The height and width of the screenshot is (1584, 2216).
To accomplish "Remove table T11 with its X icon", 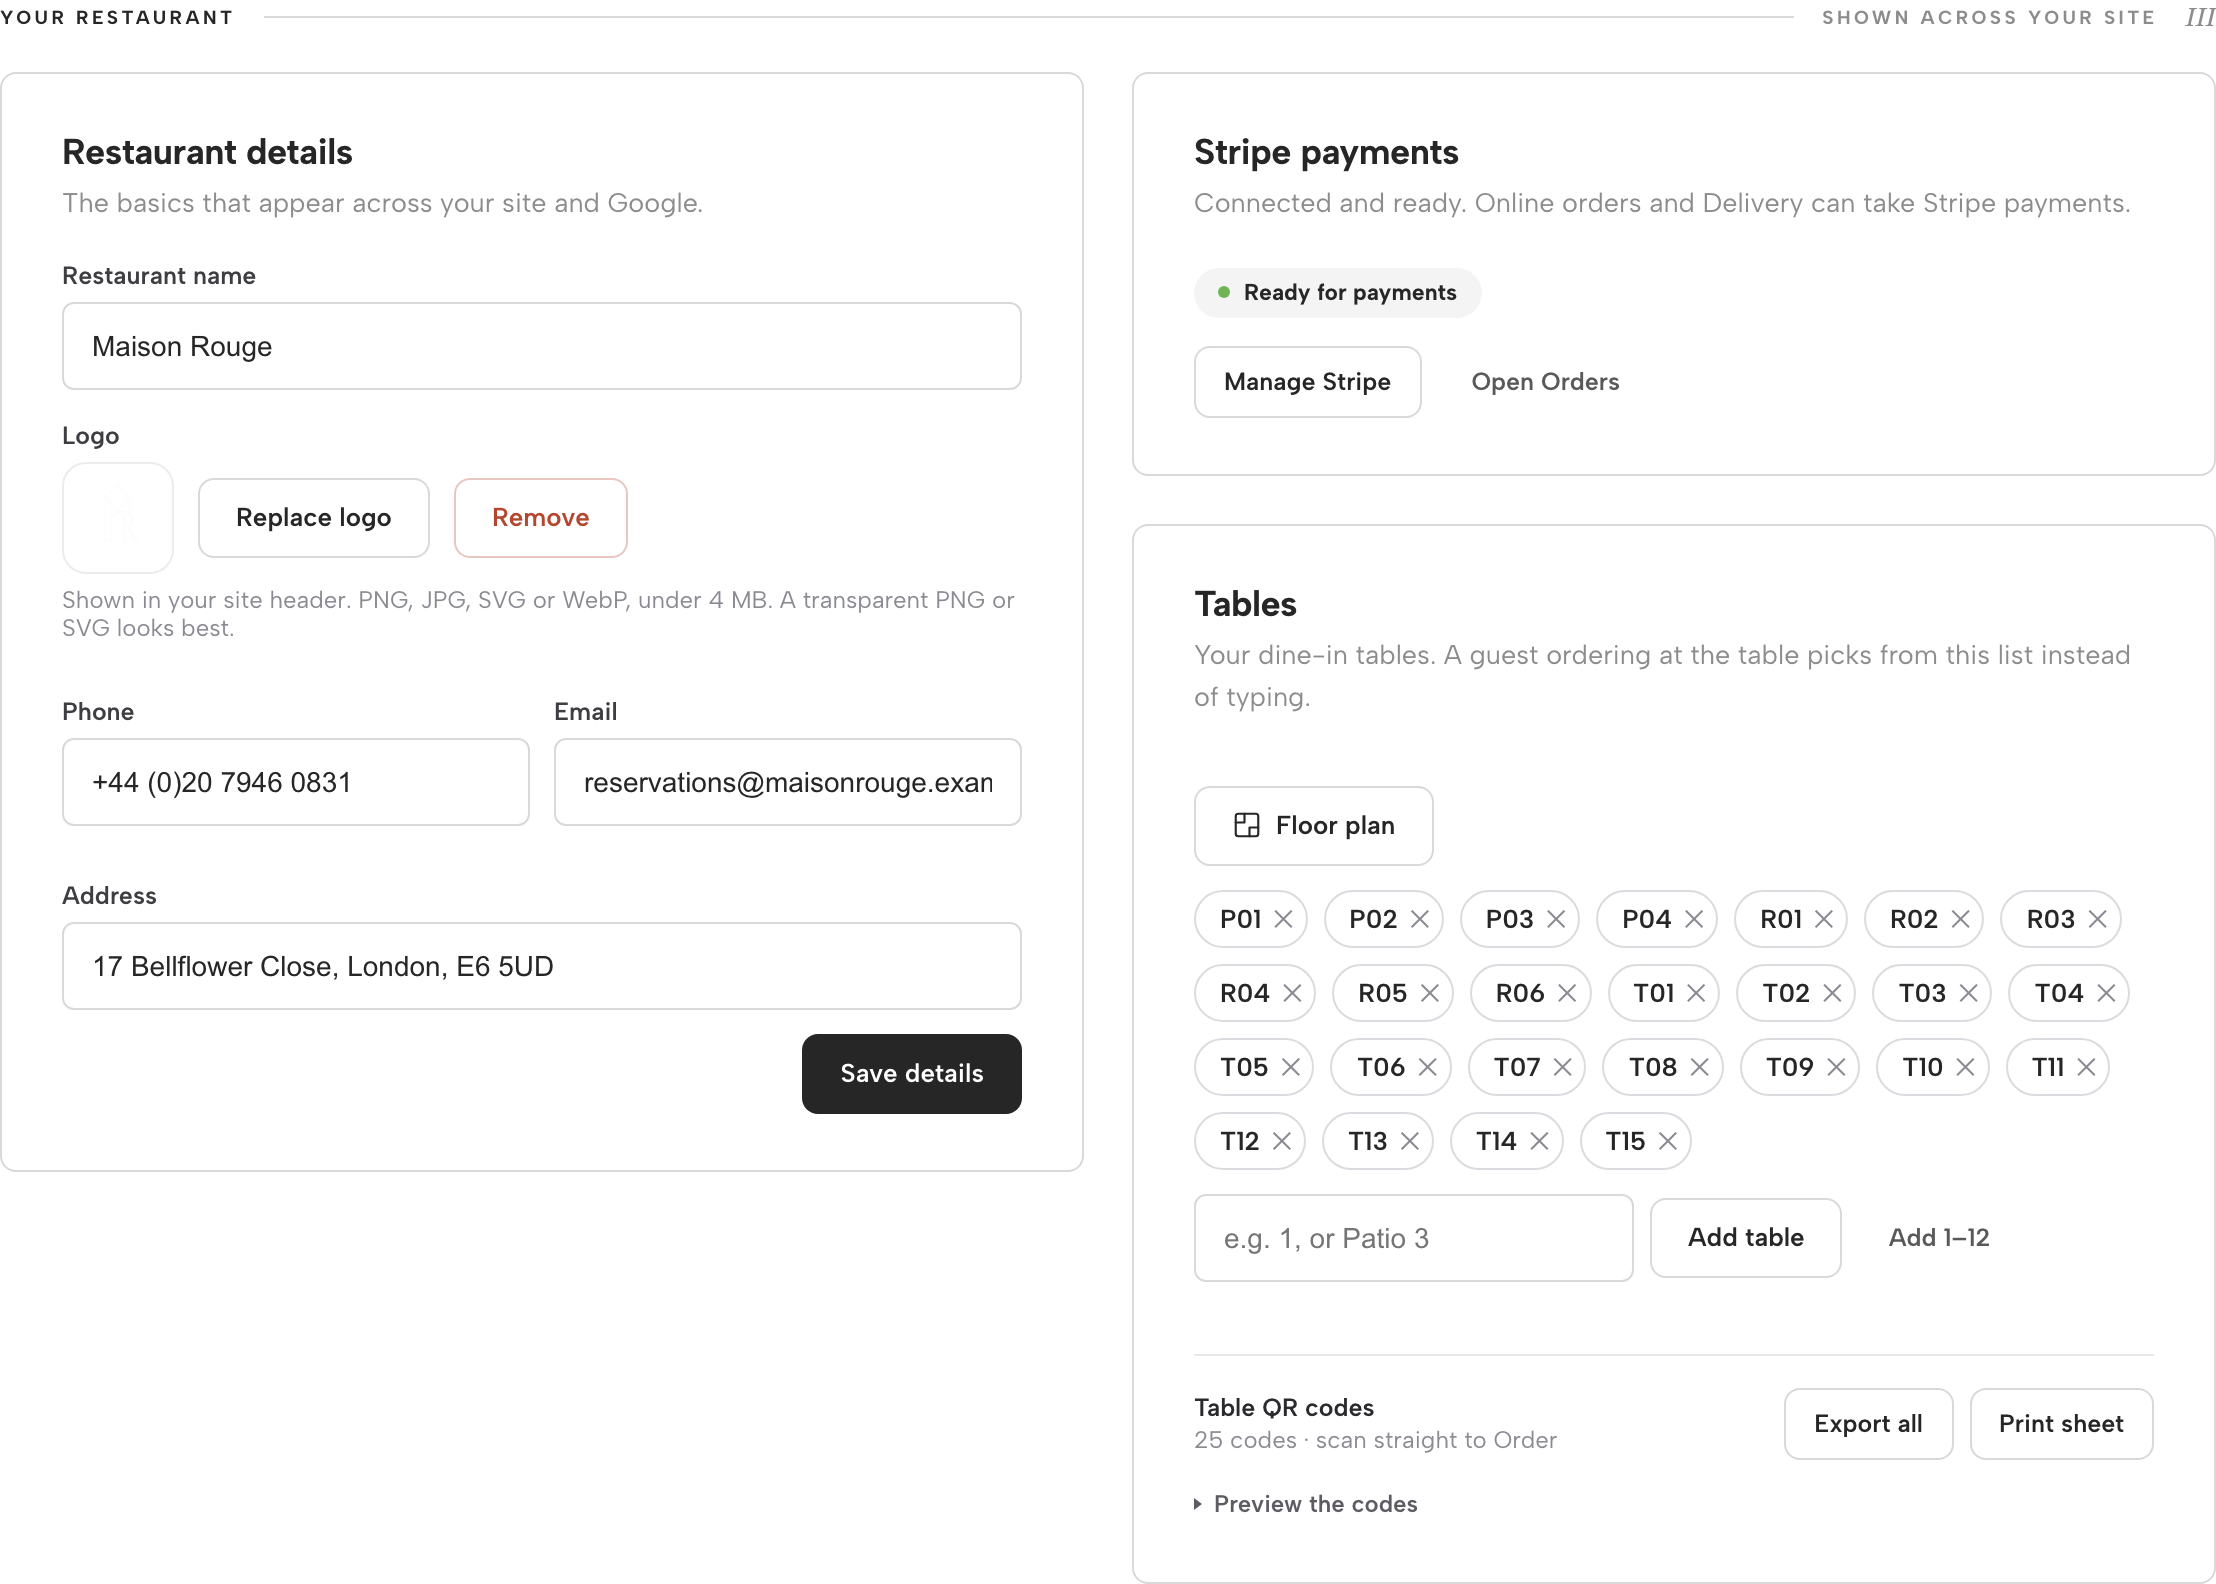I will point(2086,1067).
